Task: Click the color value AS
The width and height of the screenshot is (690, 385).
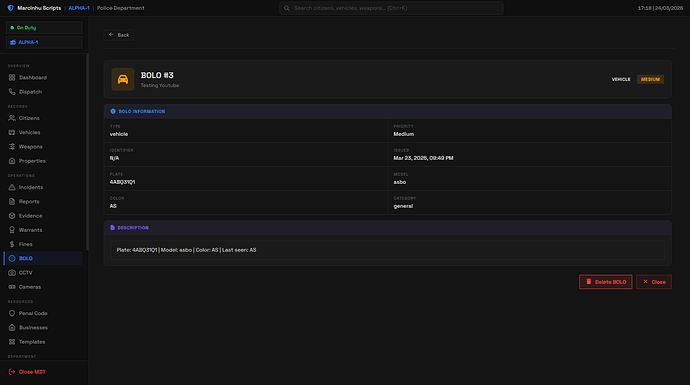Action: pyautogui.click(x=113, y=206)
